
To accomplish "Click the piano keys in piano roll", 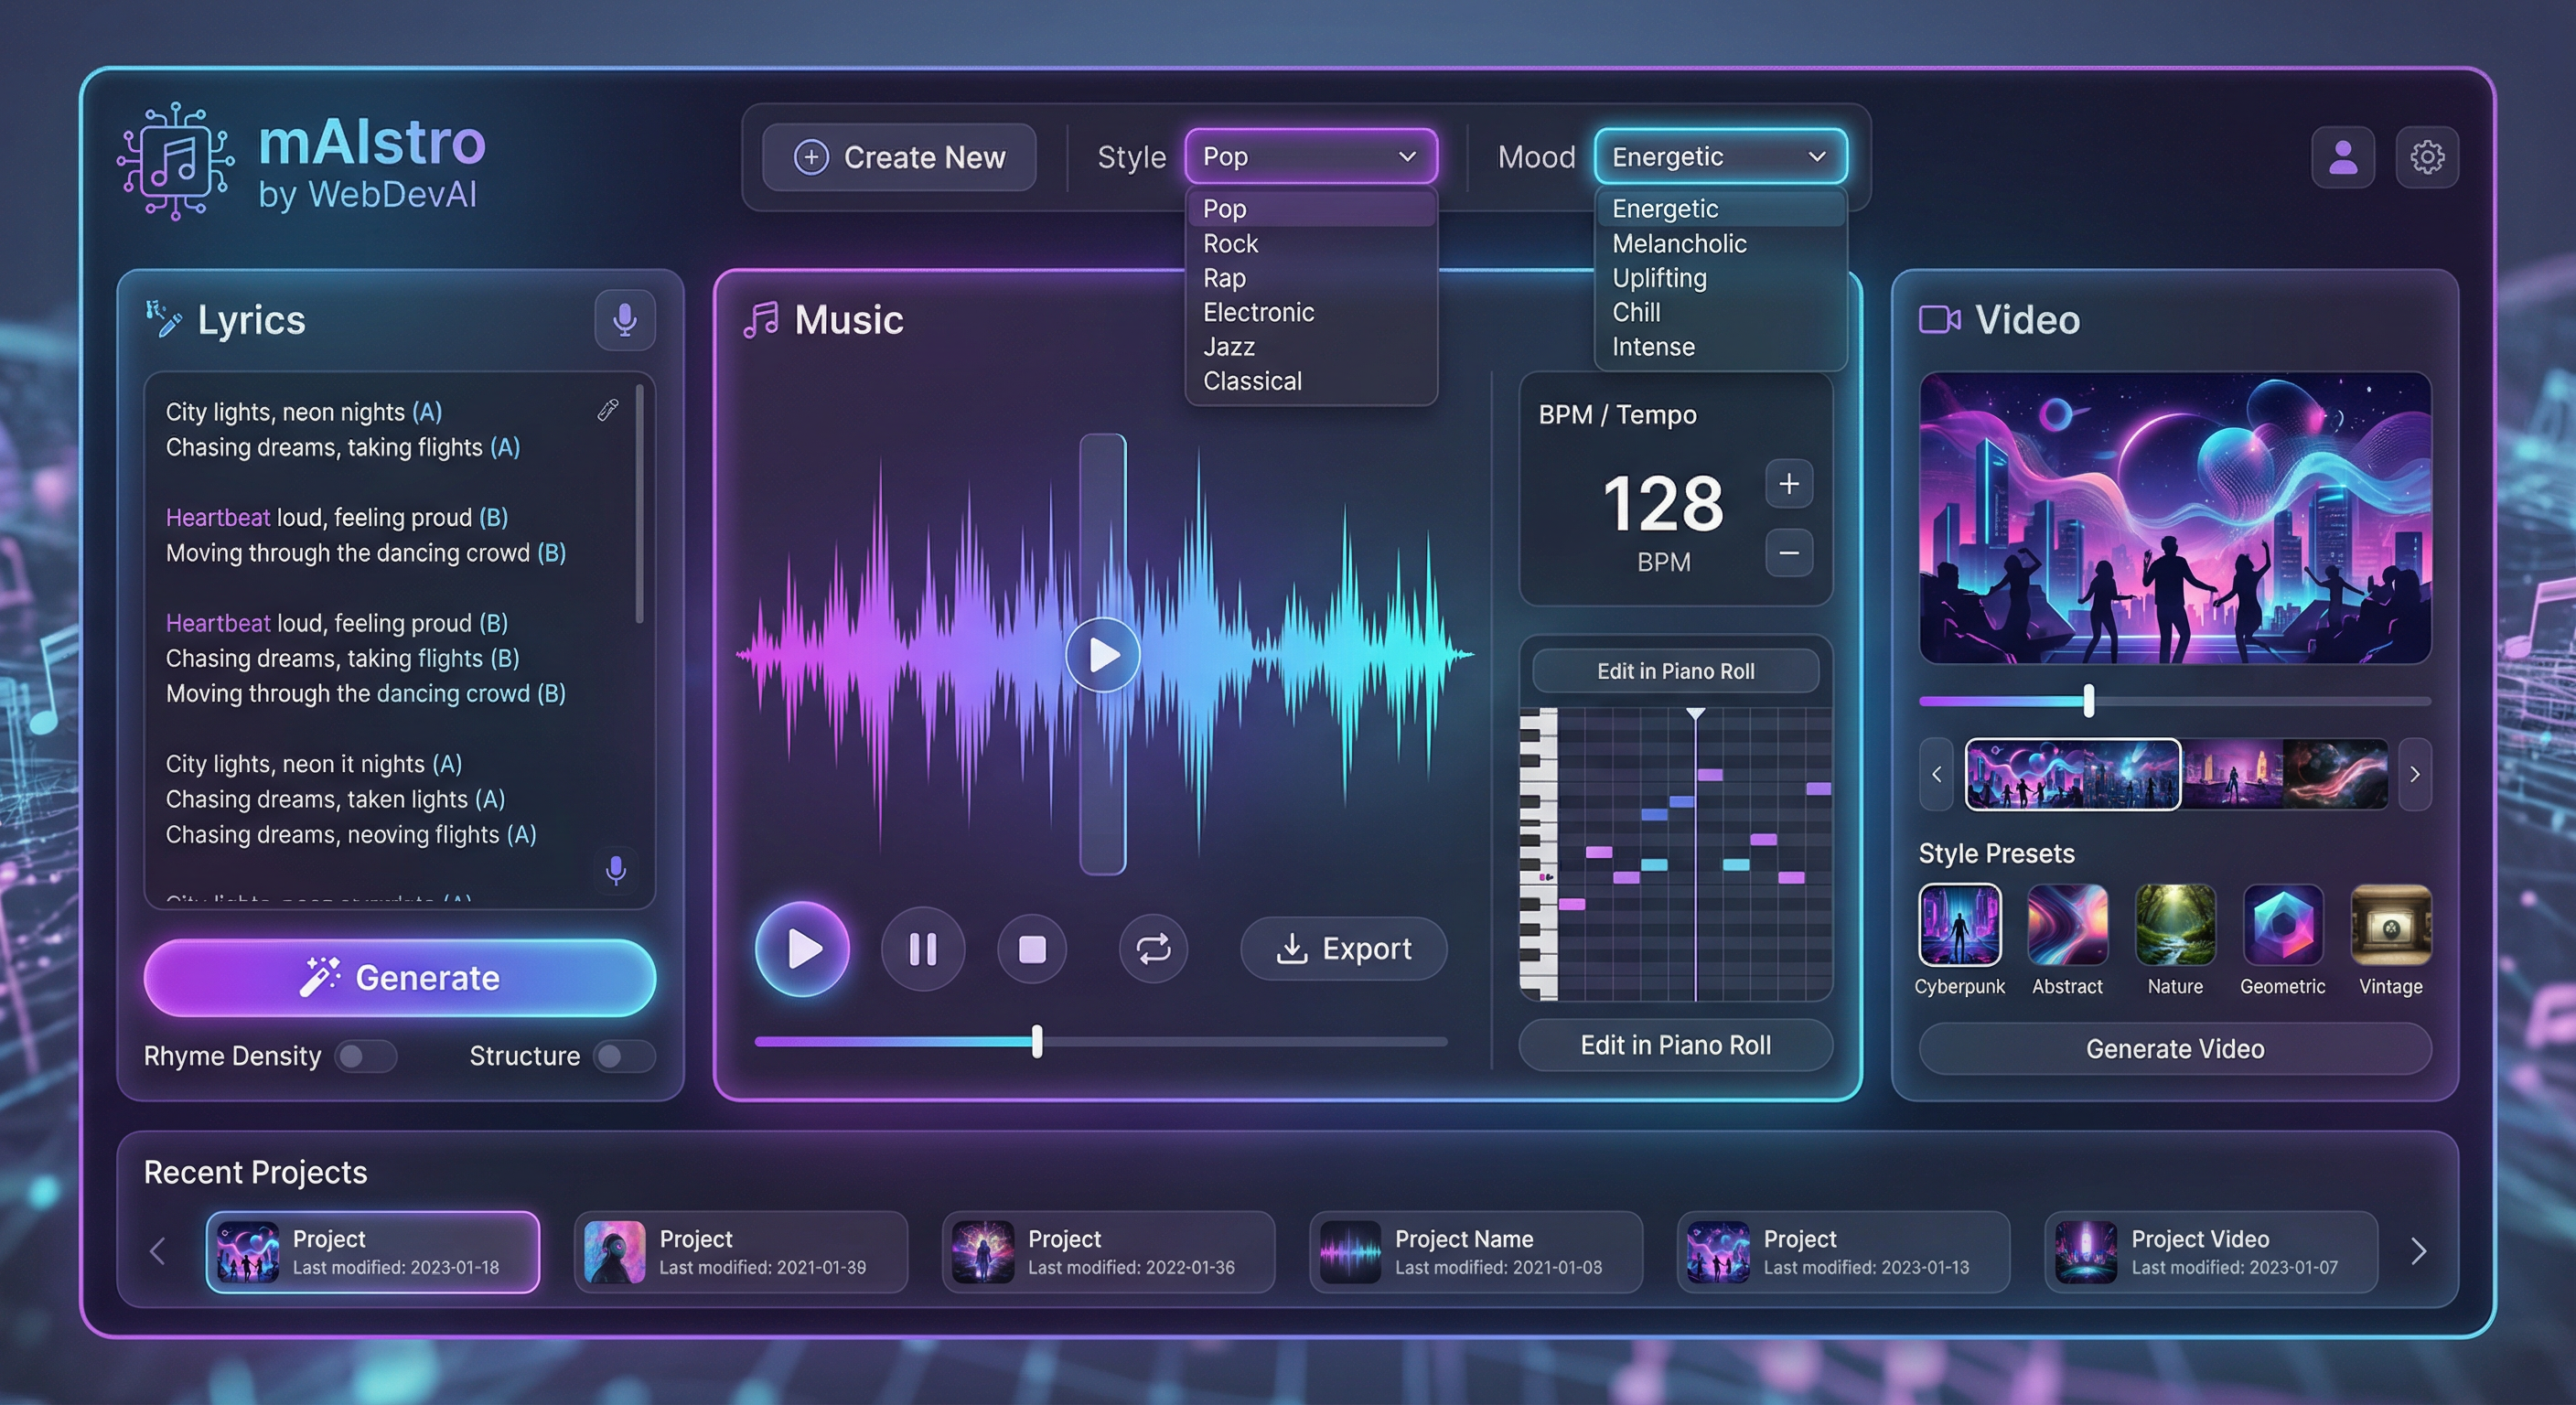I will (1539, 854).
